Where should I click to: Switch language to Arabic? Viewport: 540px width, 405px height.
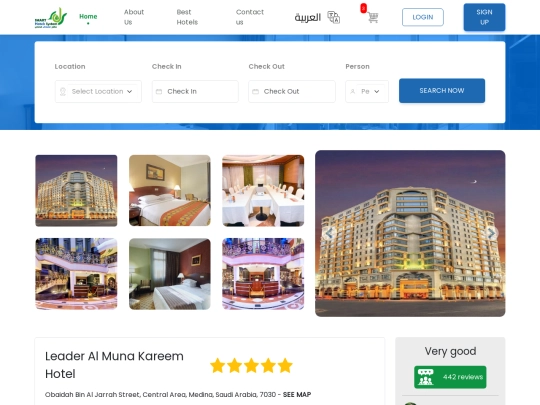pyautogui.click(x=308, y=17)
